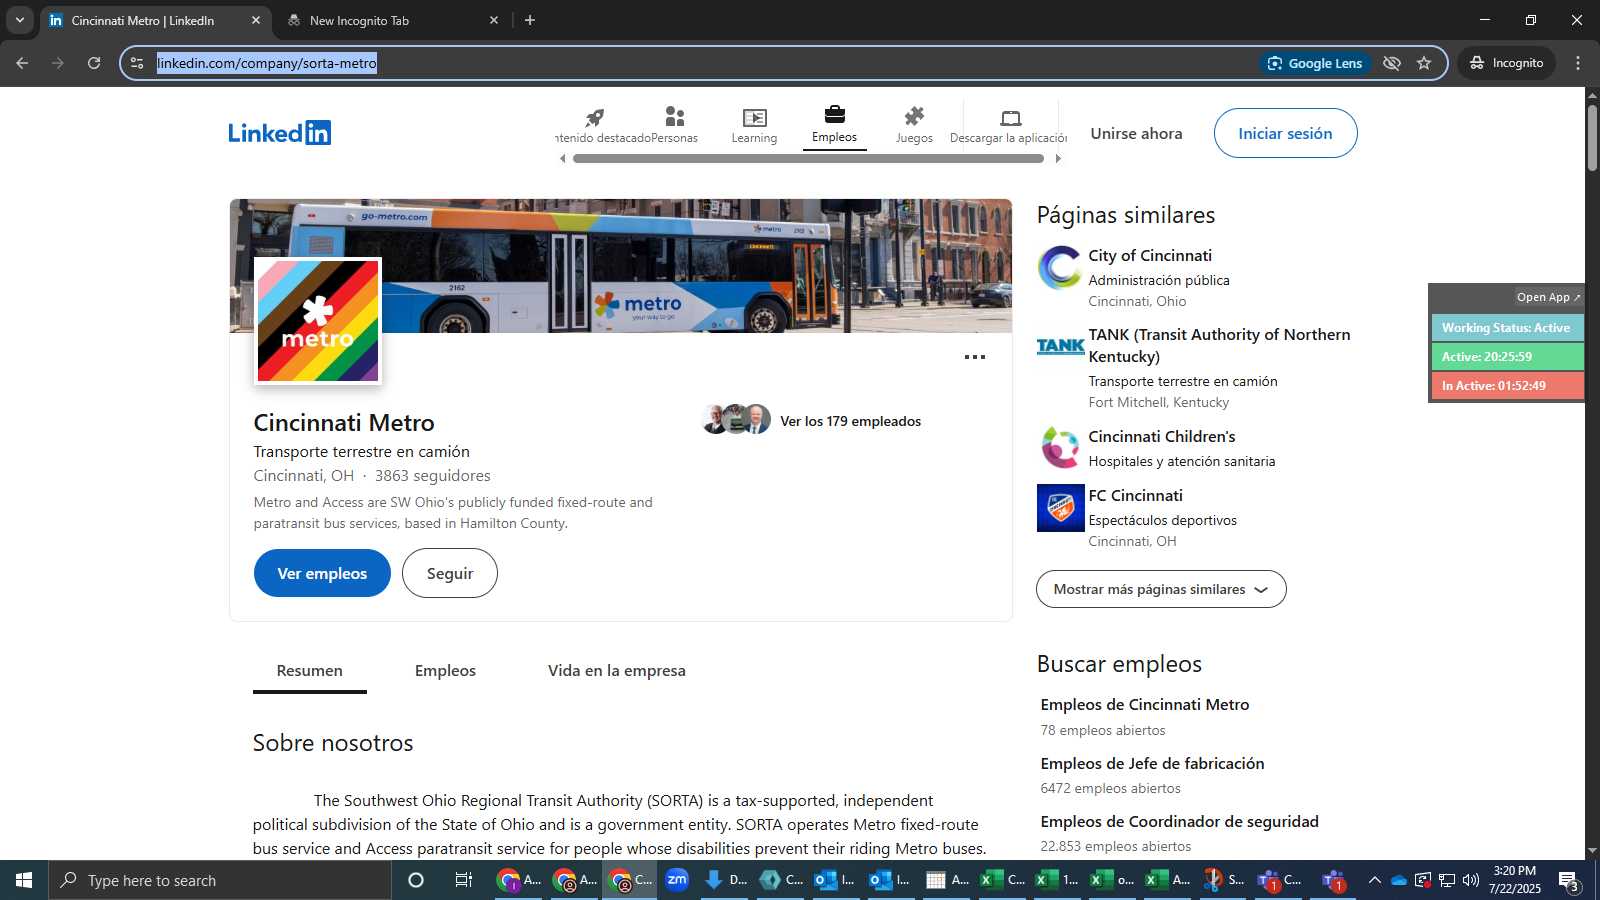Close the Cincinnati Metro LinkedIn tab
This screenshot has height=900, width=1600.
point(255,20)
